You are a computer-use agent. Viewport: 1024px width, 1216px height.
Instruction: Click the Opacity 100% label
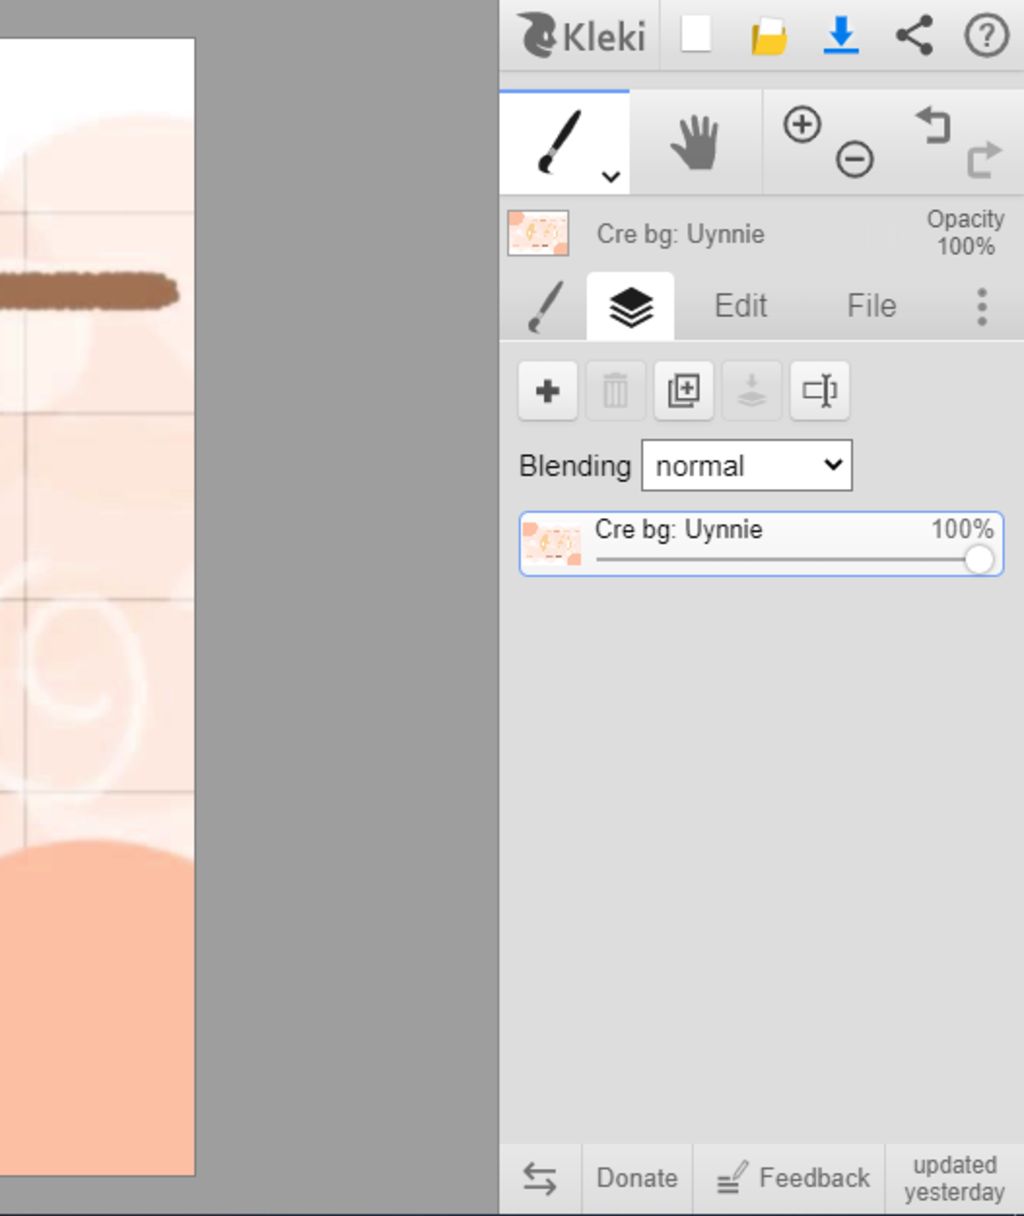point(965,232)
